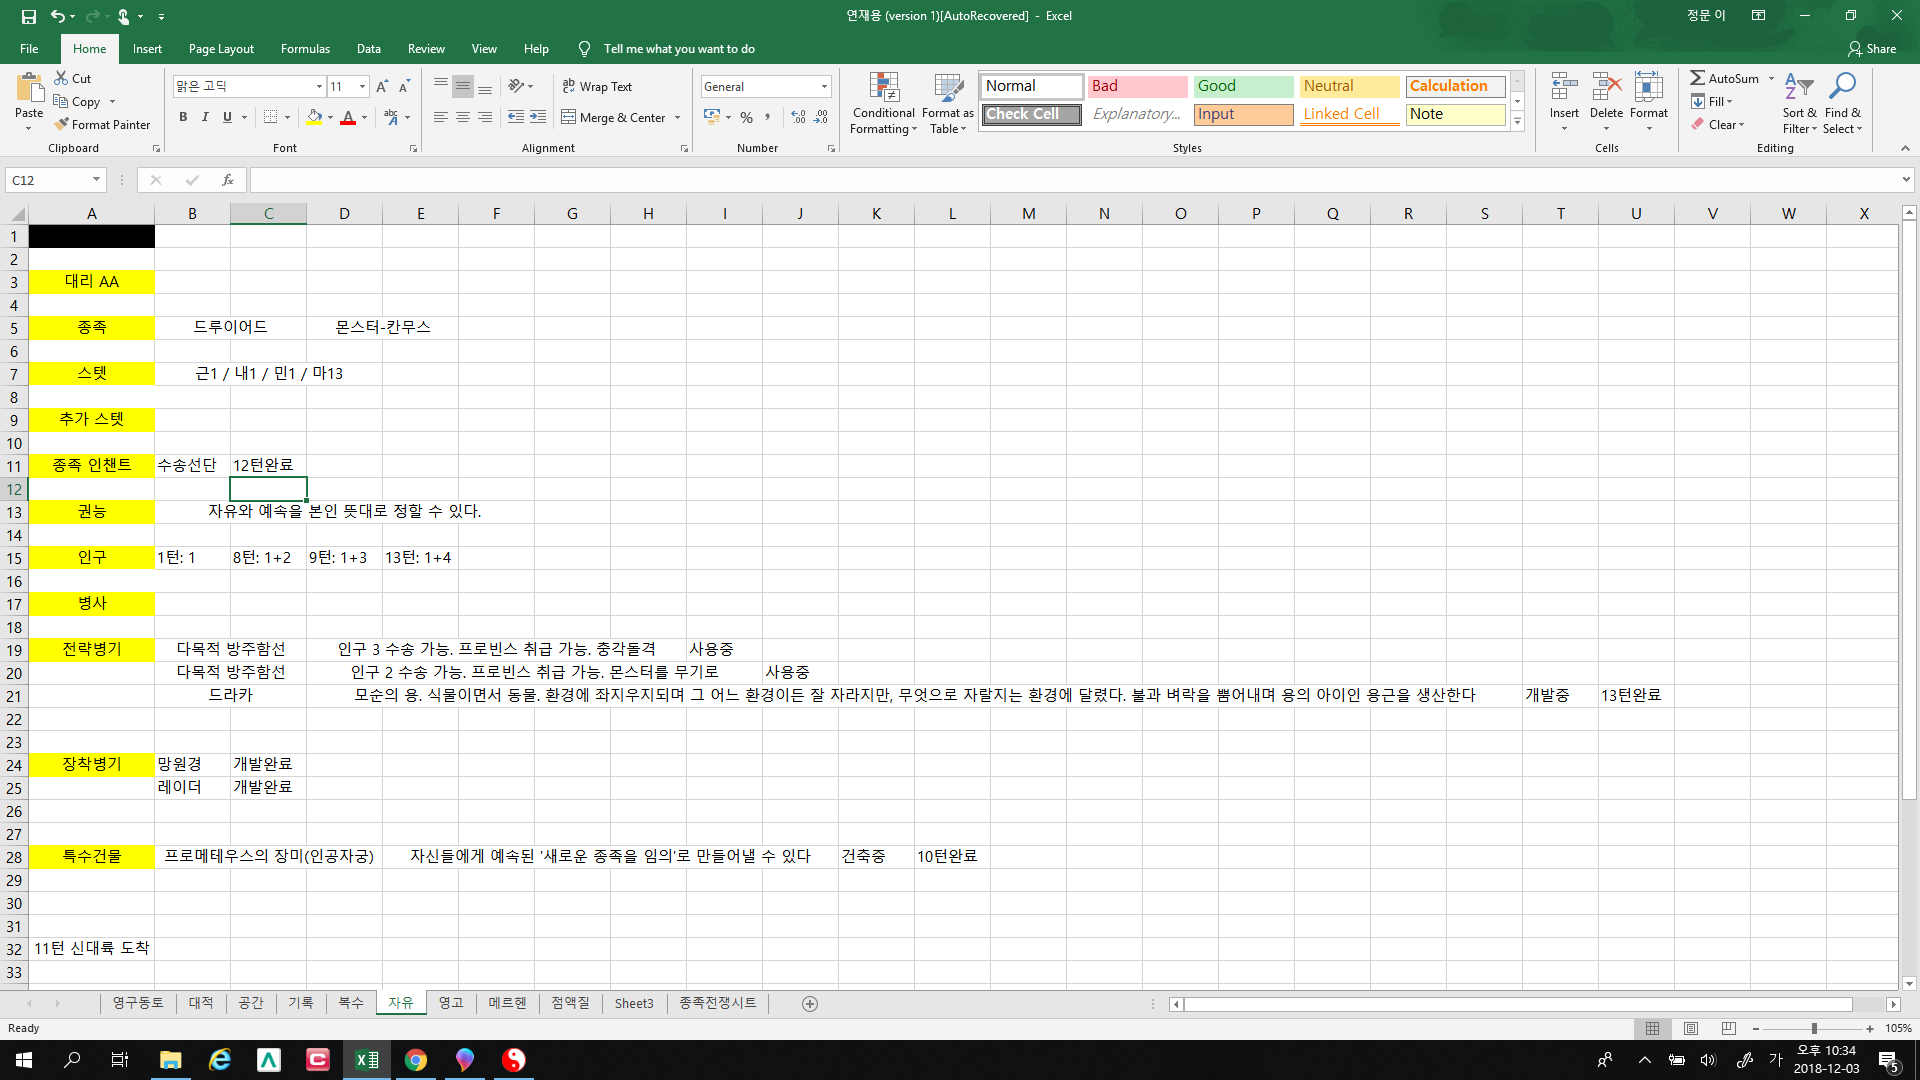Open the Page Layout ribbon tab

tap(221, 48)
